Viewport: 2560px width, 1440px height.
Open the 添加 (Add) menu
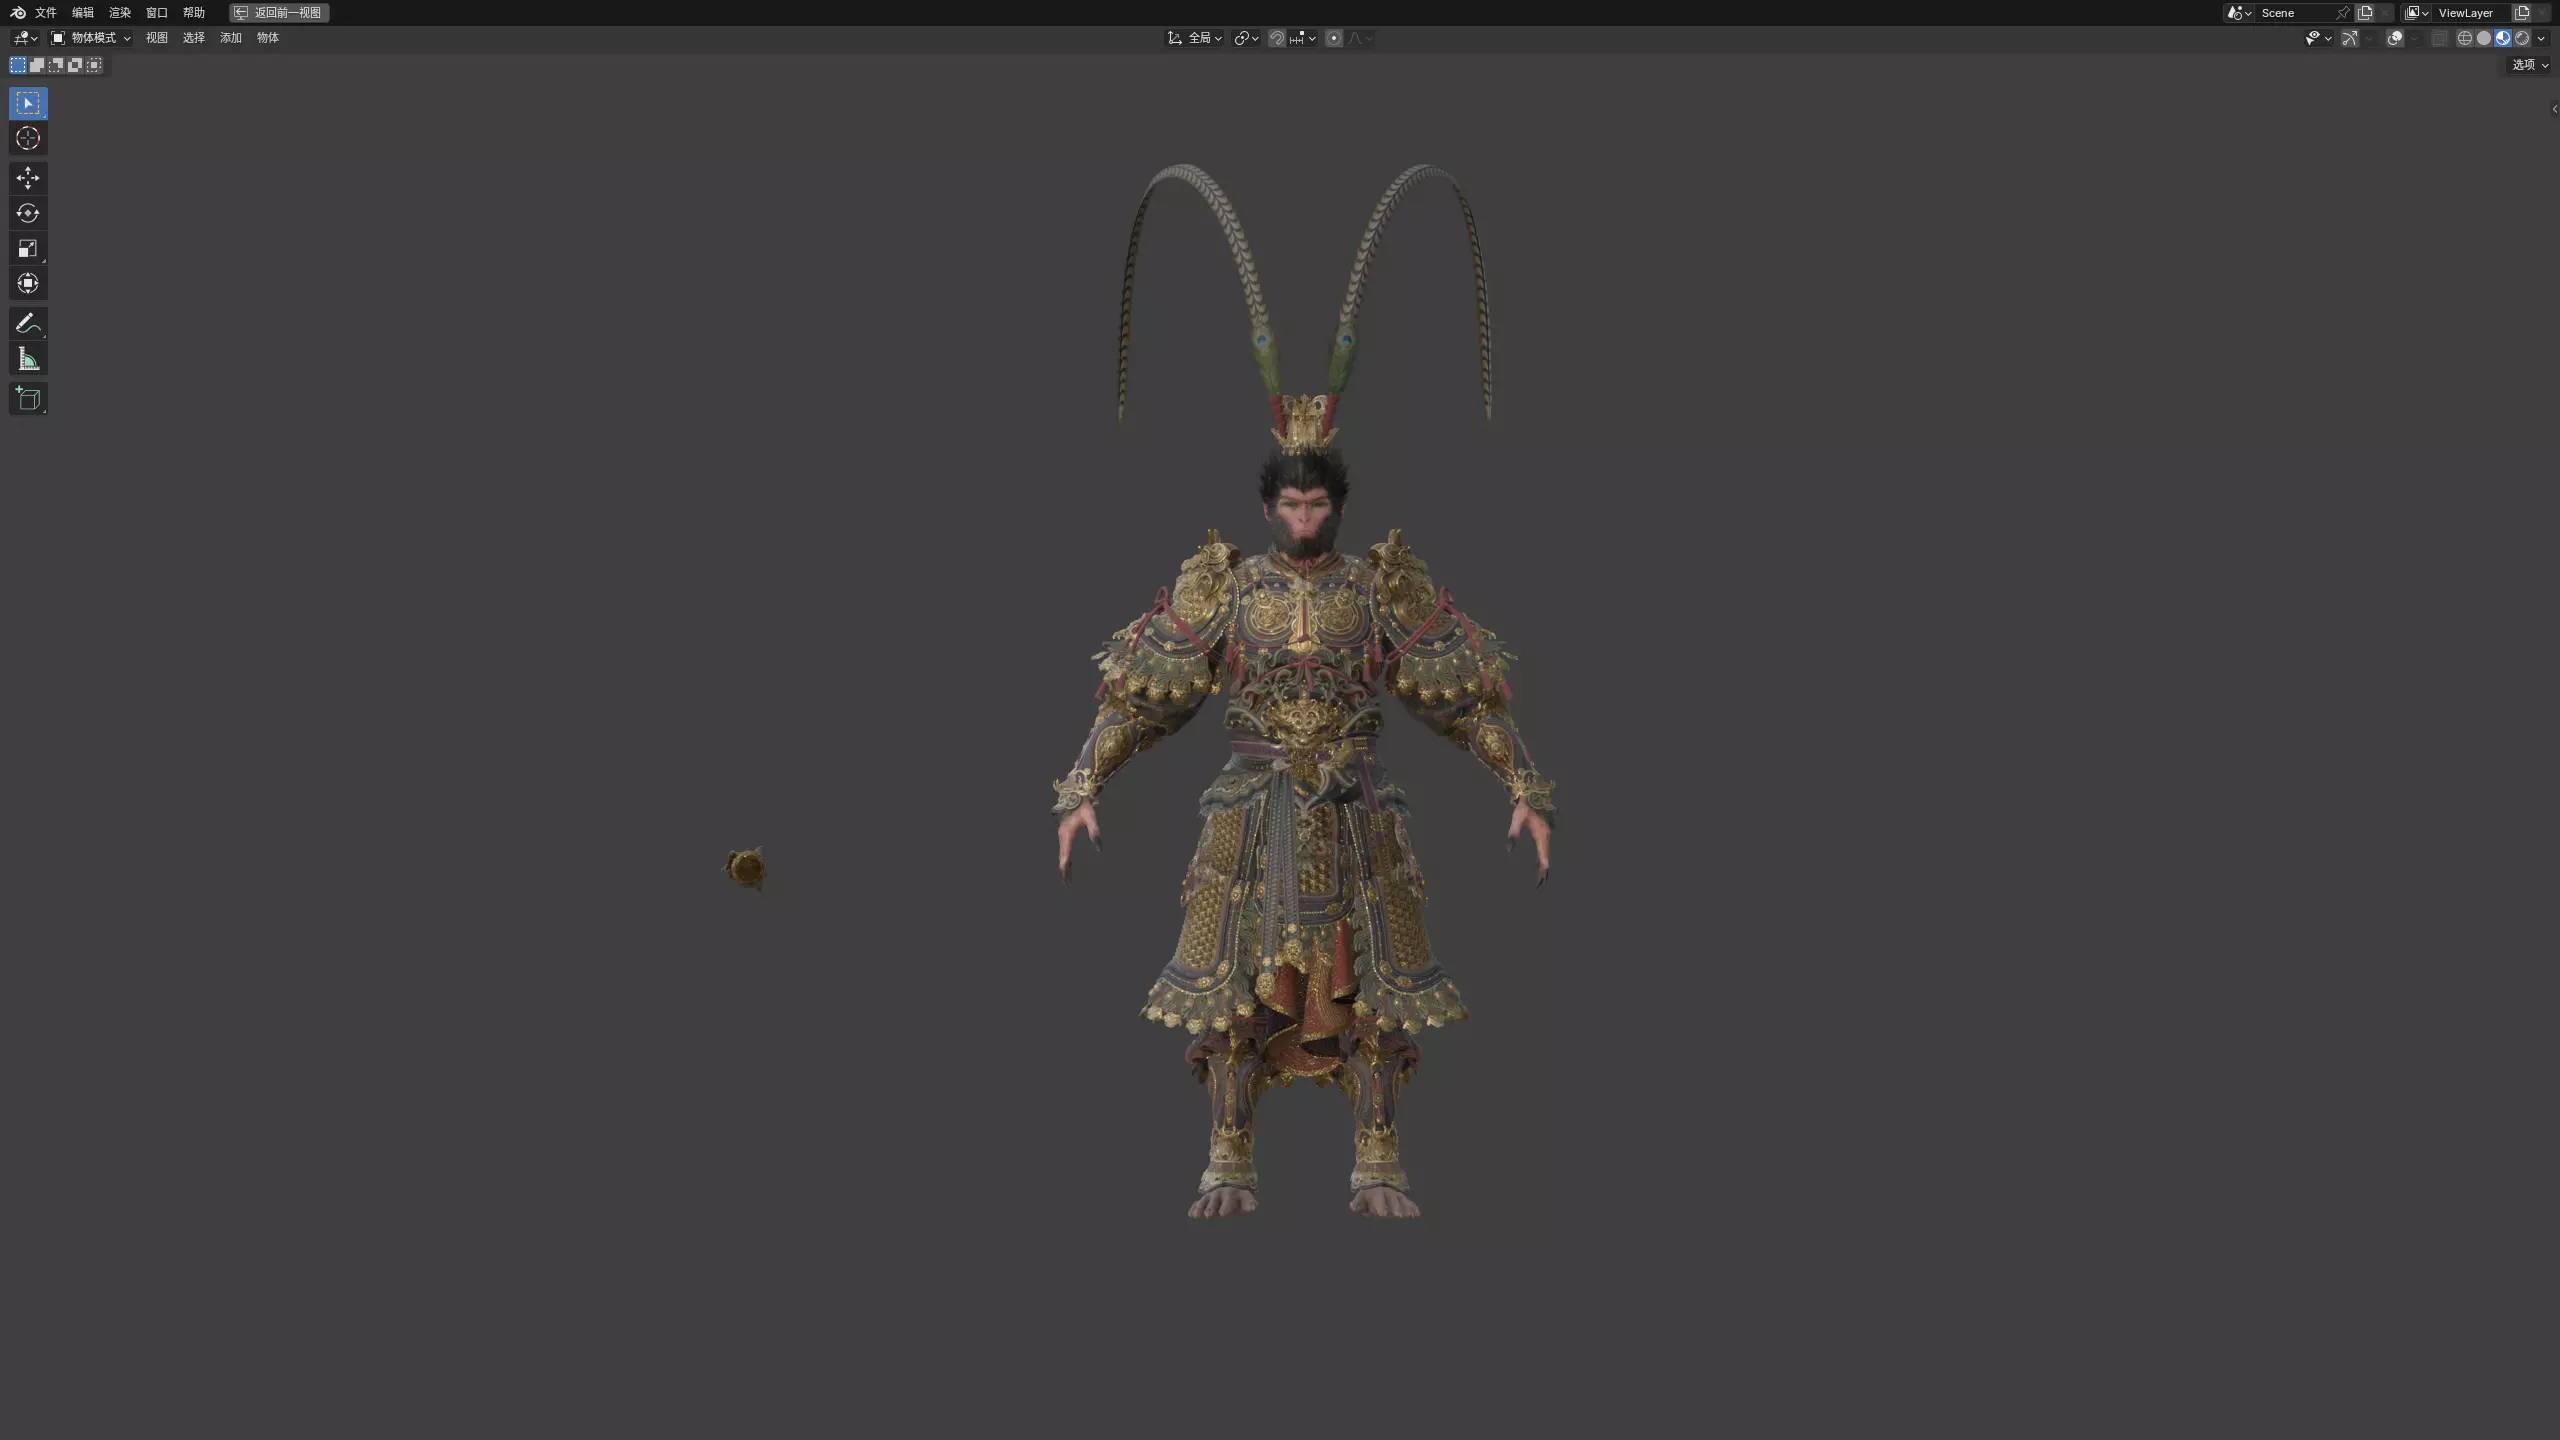click(x=231, y=38)
